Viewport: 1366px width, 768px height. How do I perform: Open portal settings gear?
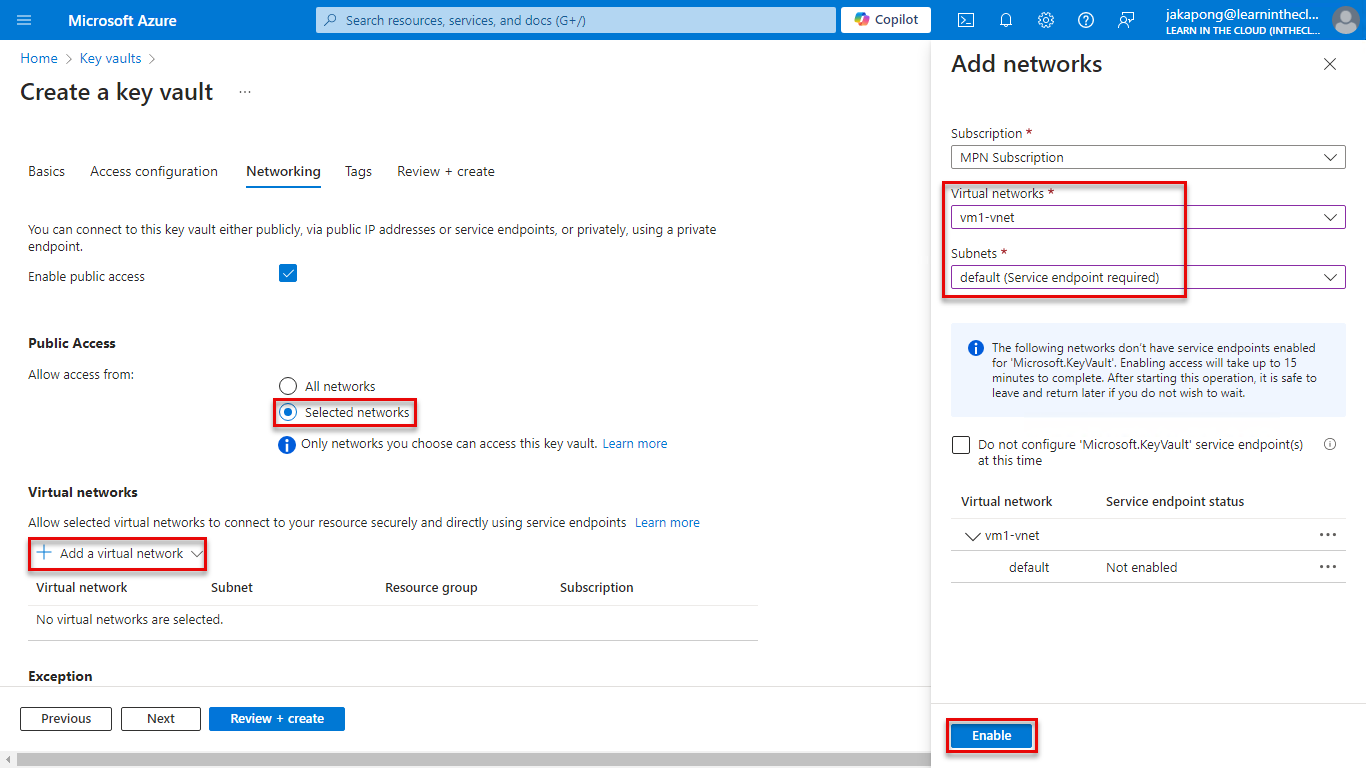pyautogui.click(x=1046, y=20)
